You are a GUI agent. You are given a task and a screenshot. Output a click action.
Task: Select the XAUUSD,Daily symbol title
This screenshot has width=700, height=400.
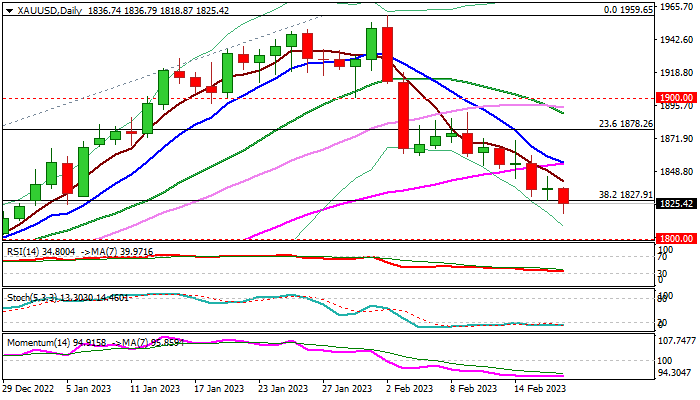click(50, 11)
